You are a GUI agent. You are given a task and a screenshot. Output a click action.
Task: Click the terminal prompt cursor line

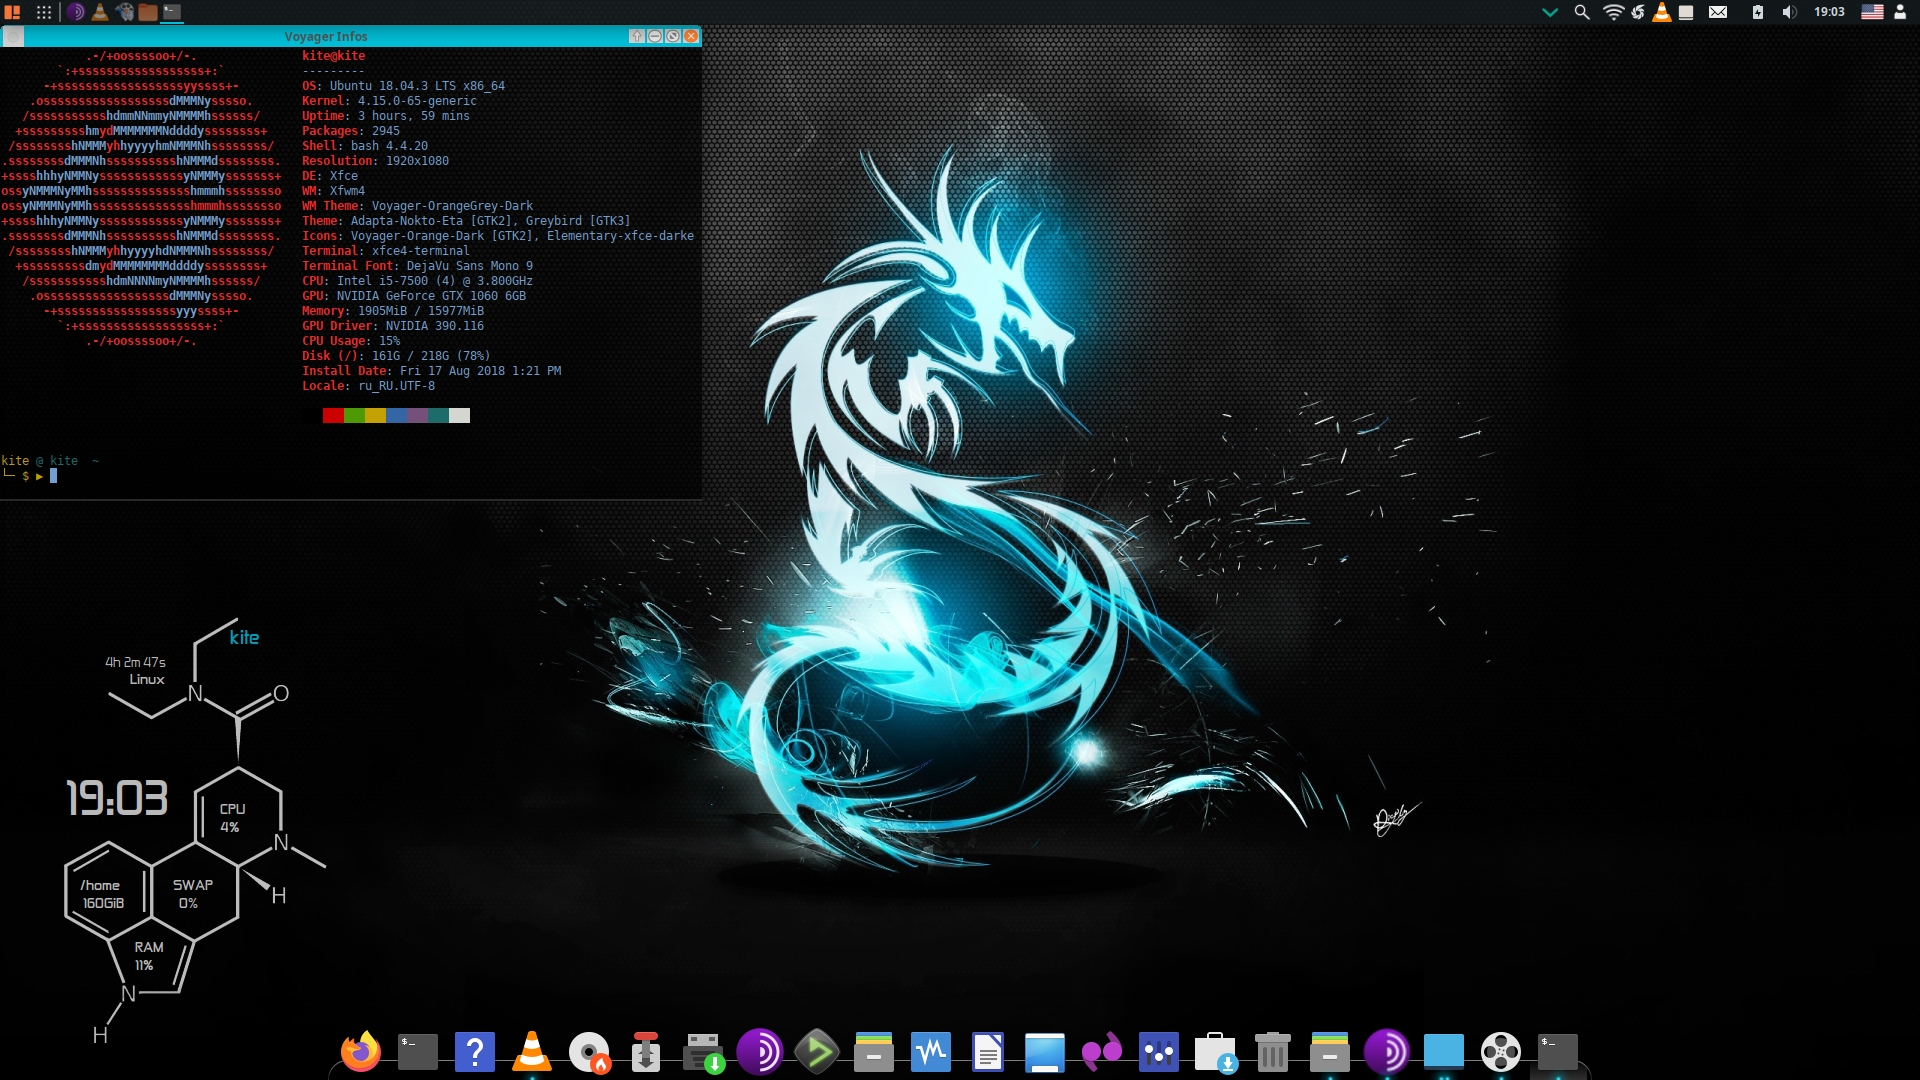tap(54, 476)
